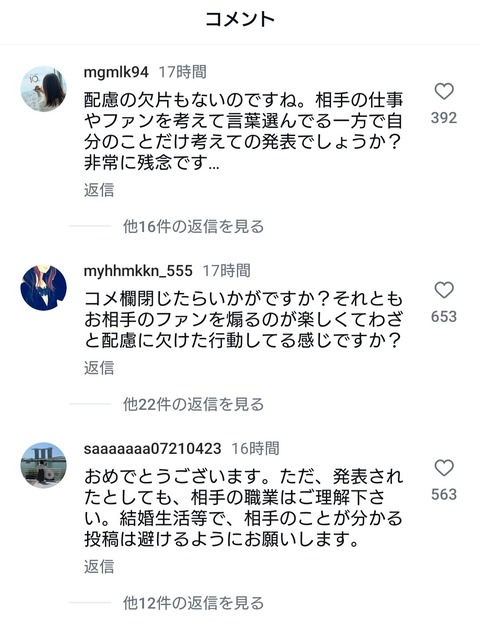Open username mgmlk94 profile link
480x634 pixels.
coord(116,72)
